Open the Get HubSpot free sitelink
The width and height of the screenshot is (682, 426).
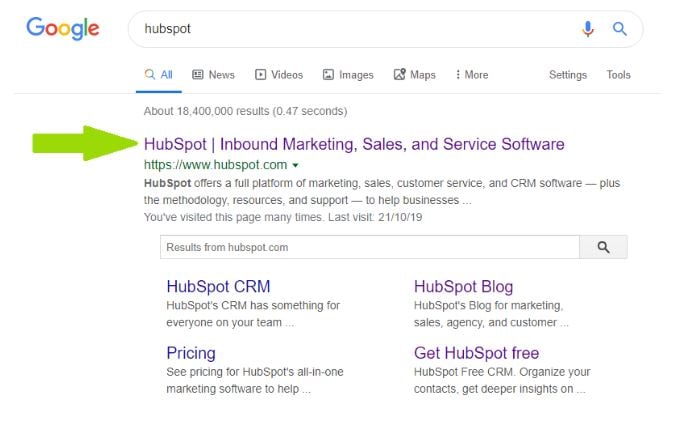[476, 353]
